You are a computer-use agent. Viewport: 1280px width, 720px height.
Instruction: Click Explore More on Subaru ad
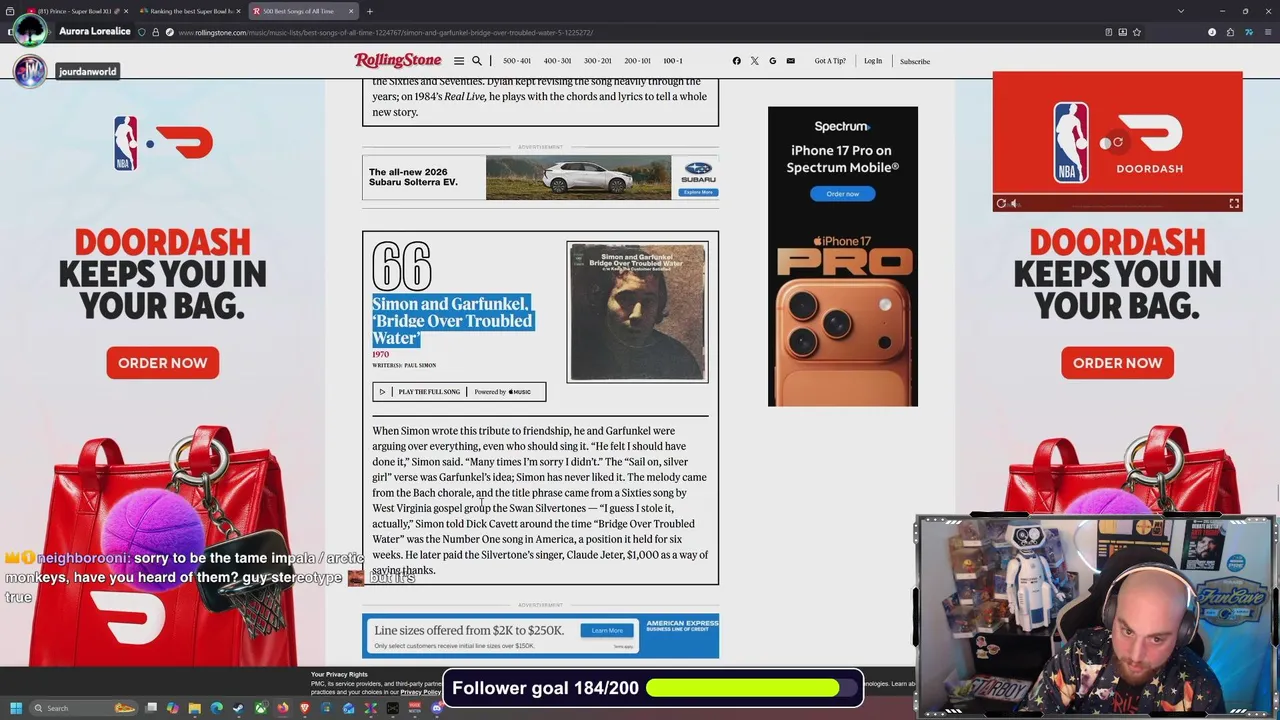click(x=697, y=192)
